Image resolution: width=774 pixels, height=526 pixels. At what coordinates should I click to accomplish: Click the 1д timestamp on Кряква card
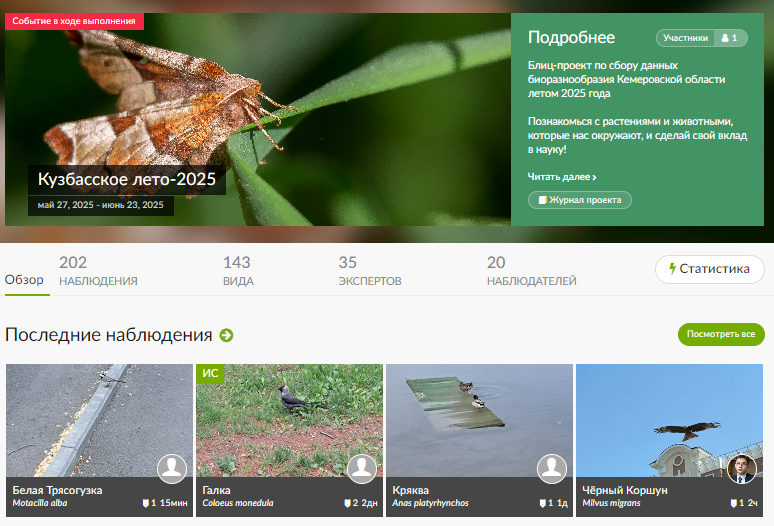562,503
